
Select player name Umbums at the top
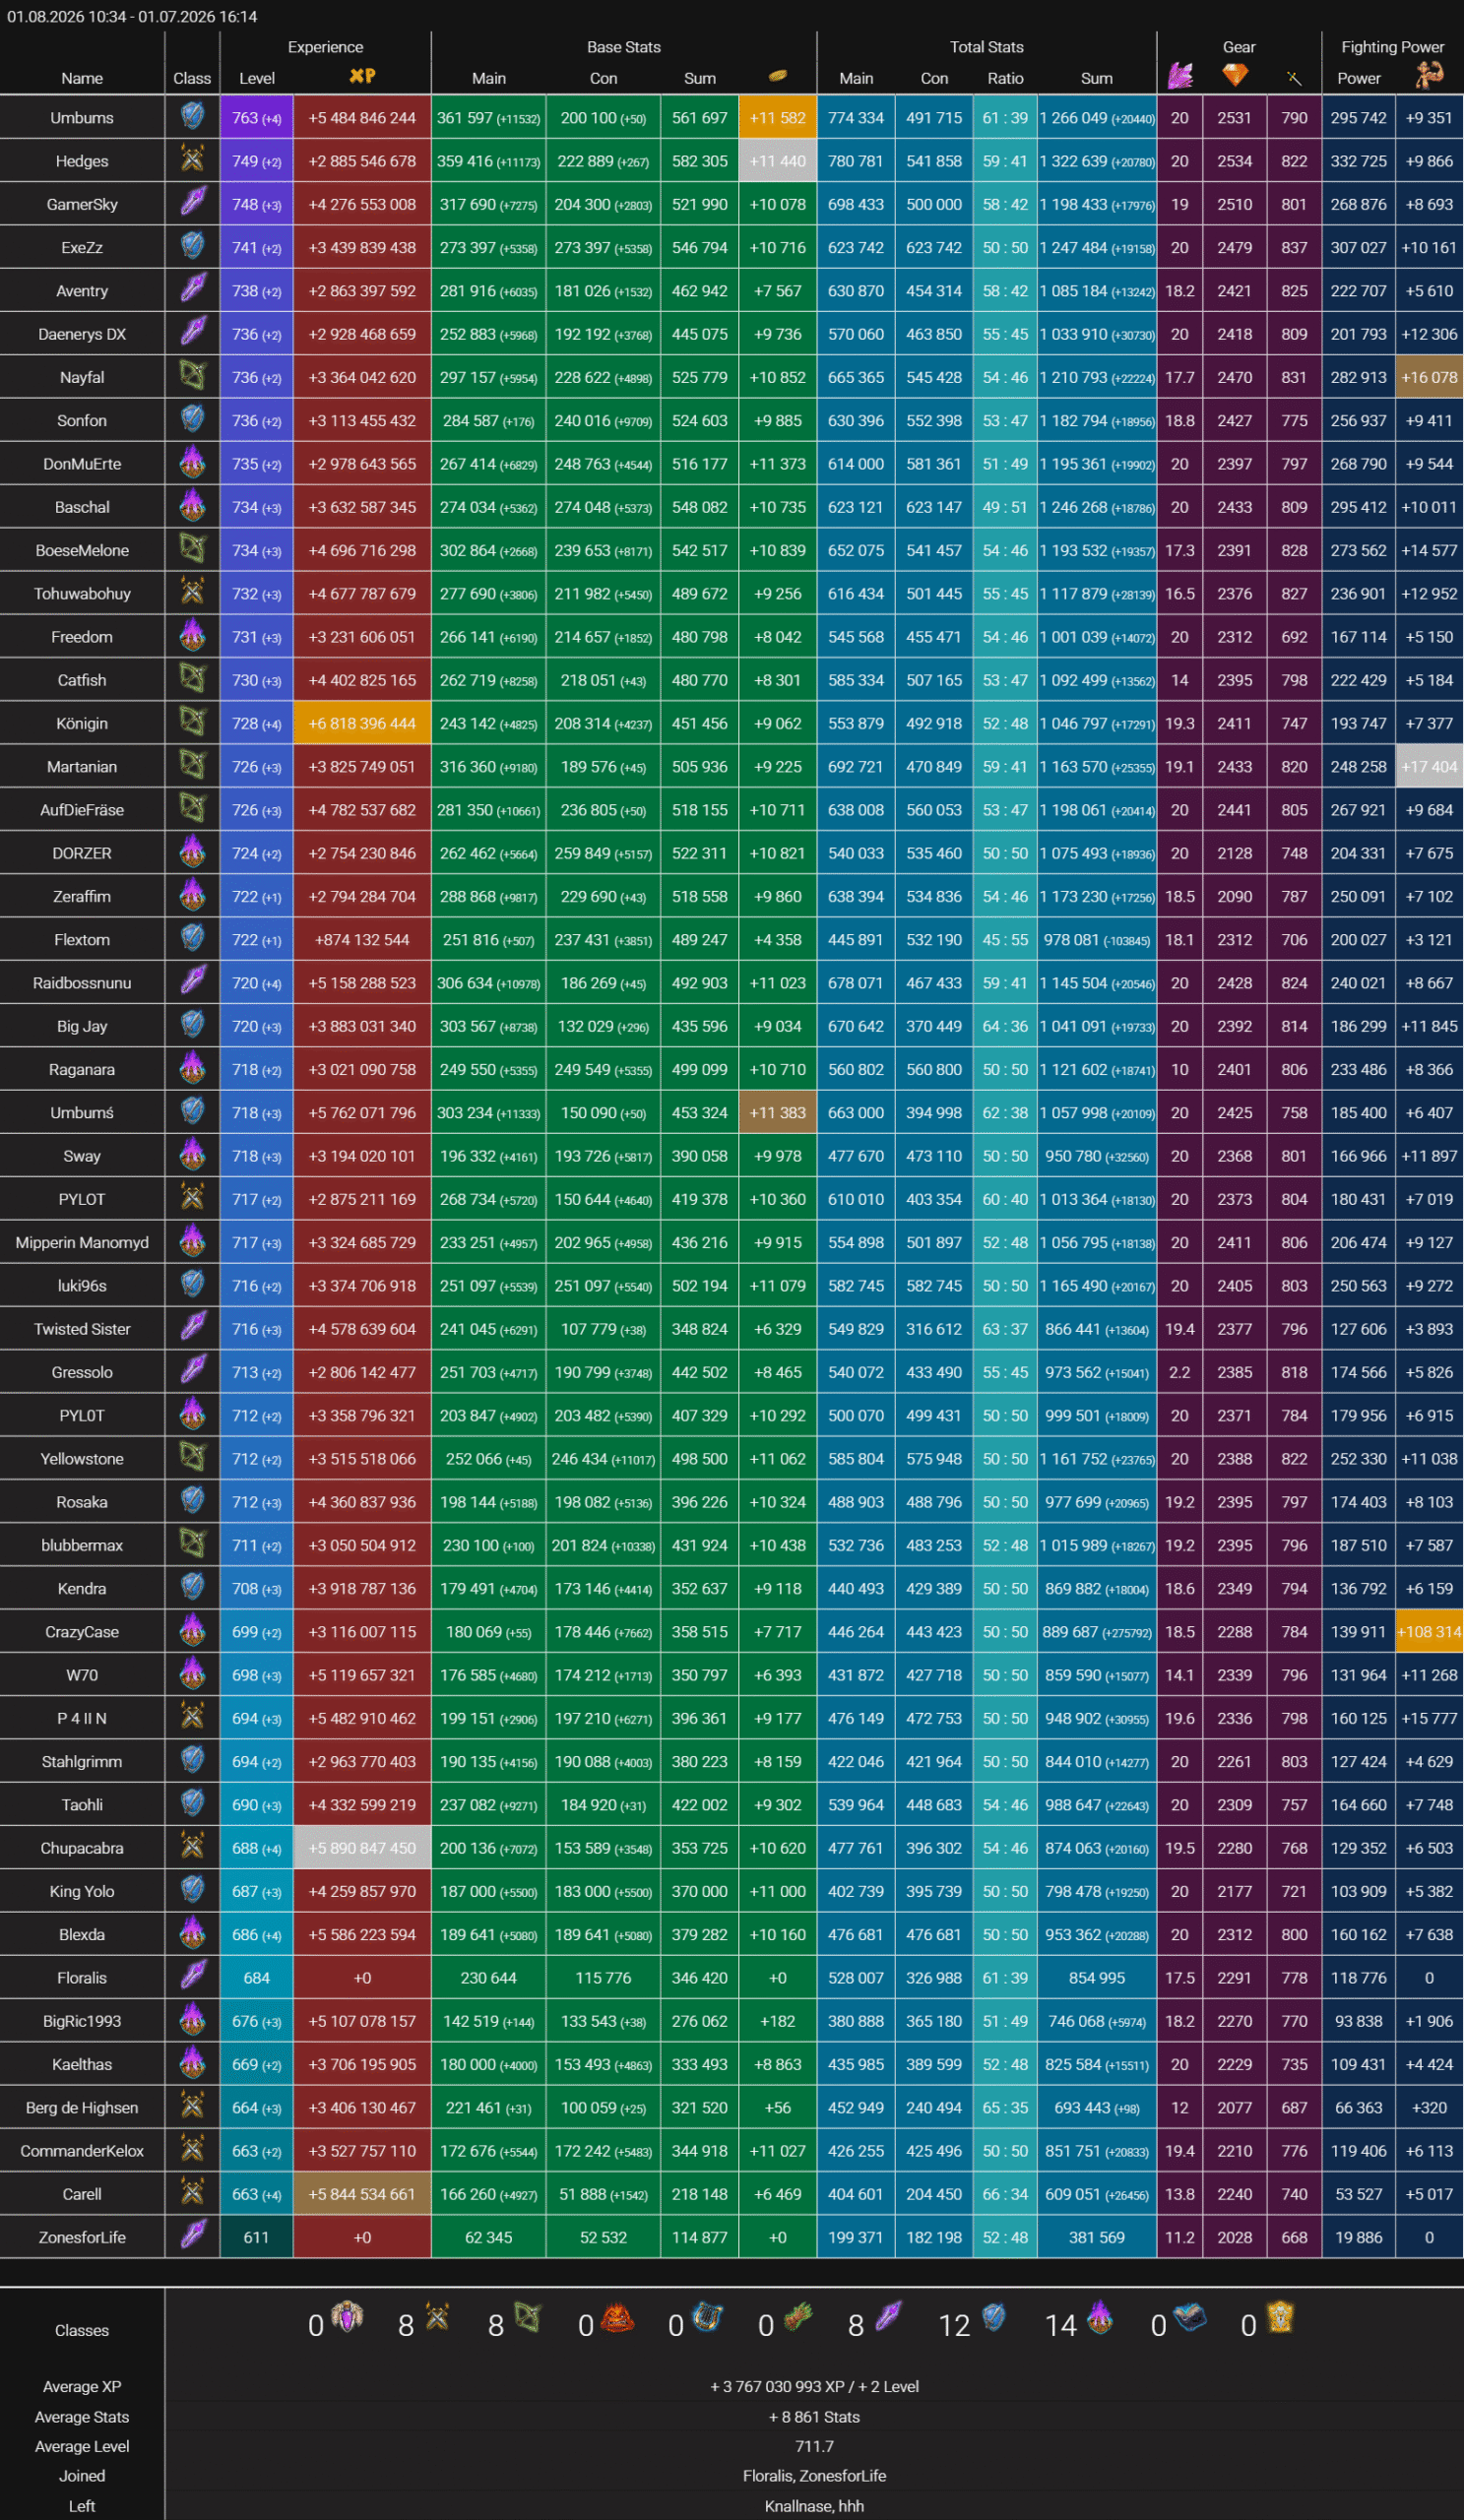[82, 118]
